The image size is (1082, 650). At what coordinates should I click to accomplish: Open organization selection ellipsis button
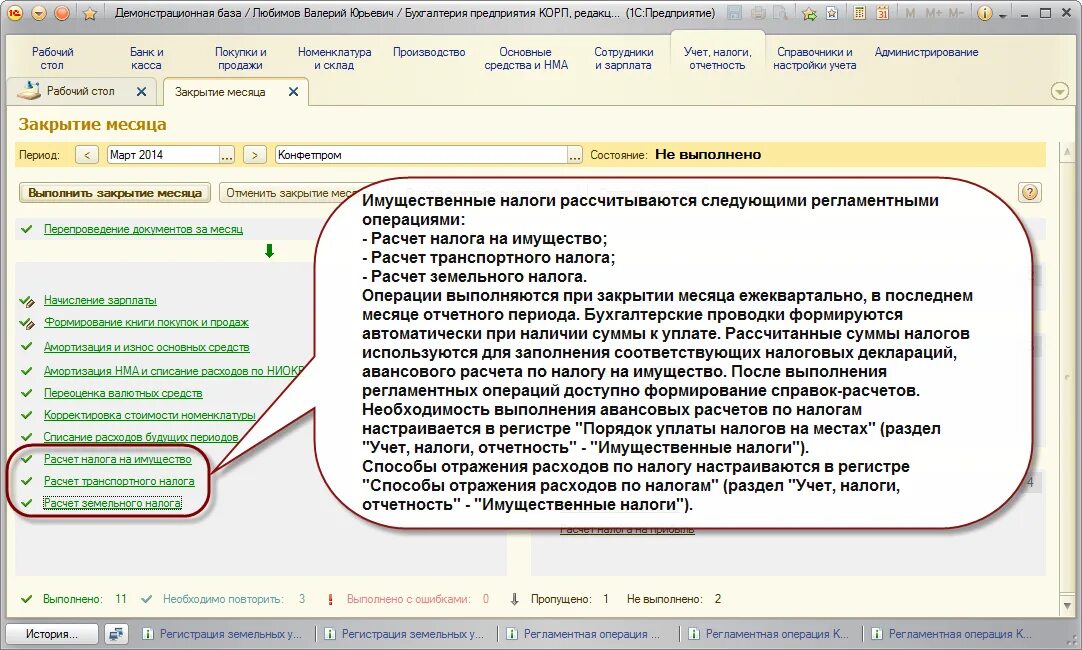tap(575, 155)
